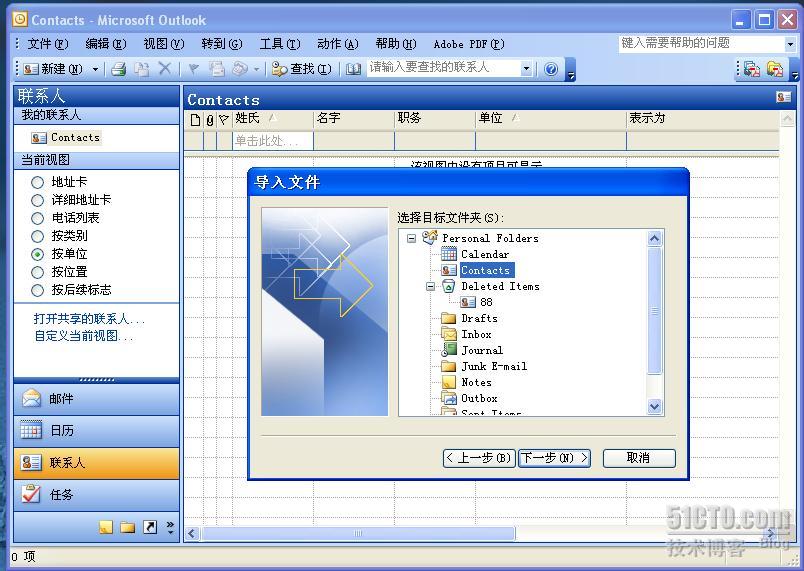
Task: Click the 上一步(B) button in import dialog
Action: 478,458
